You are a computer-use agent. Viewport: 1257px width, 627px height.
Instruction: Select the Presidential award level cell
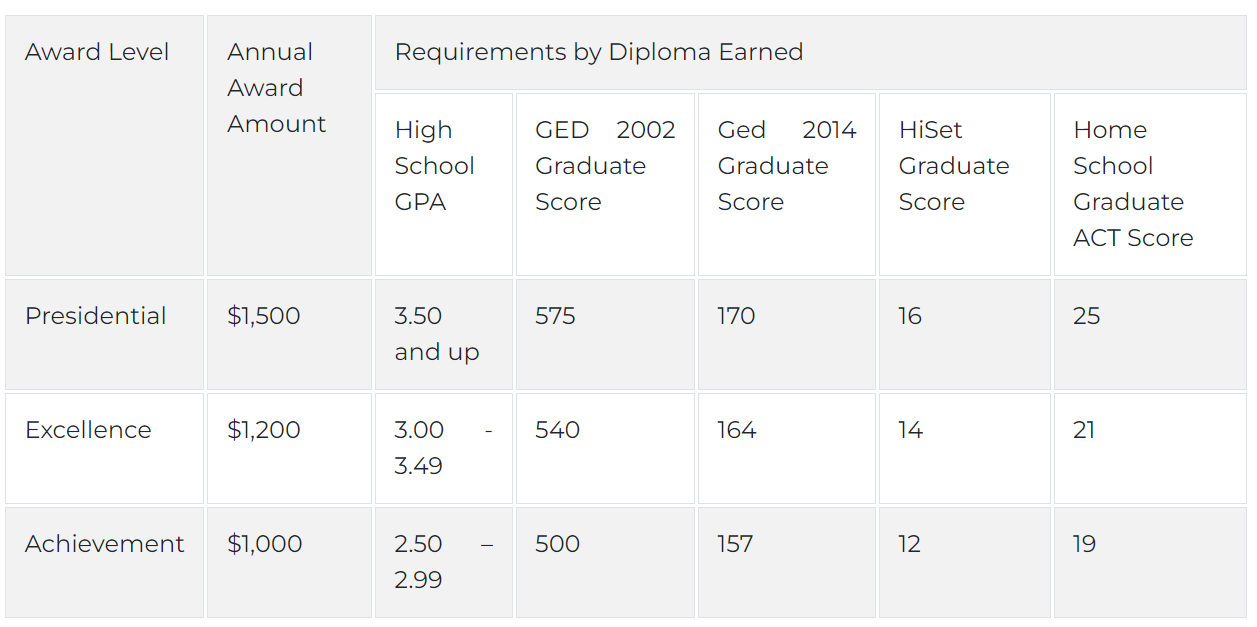[104, 335]
